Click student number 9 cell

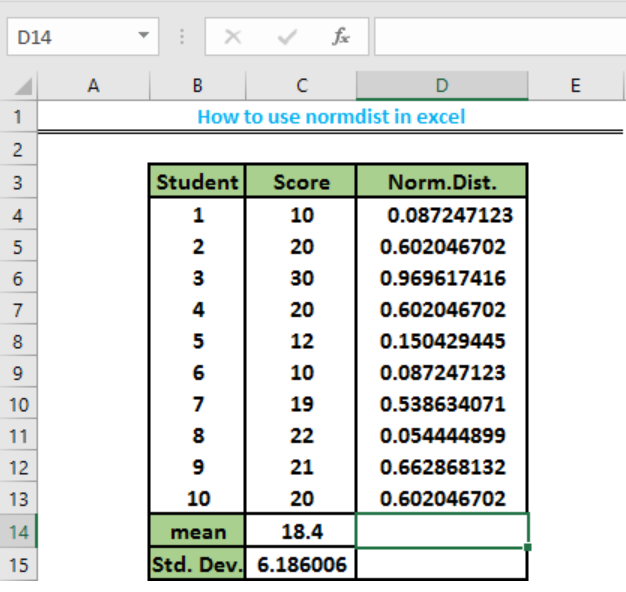point(197,467)
